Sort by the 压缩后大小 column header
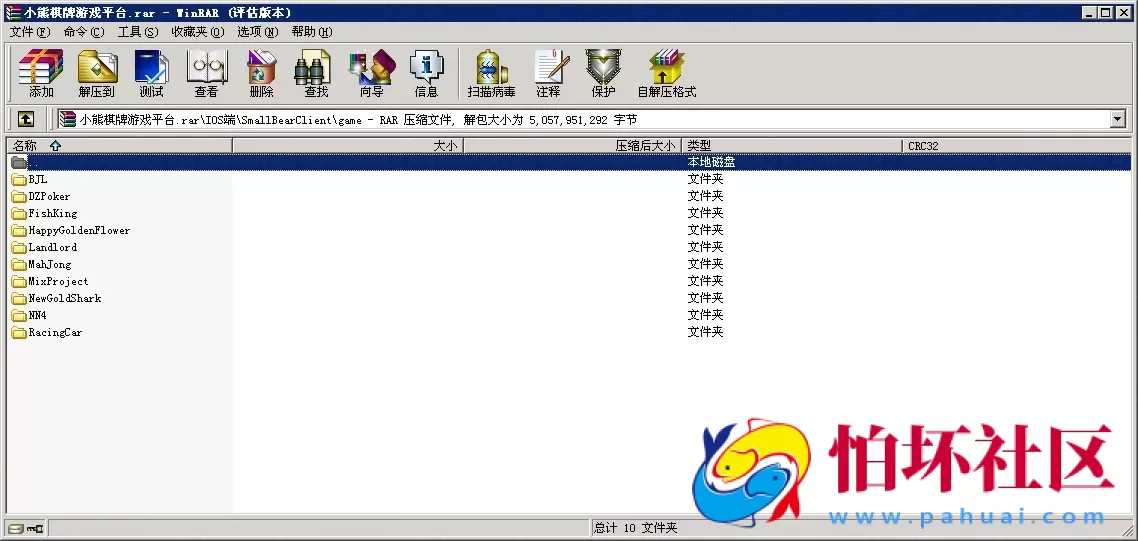 point(573,146)
